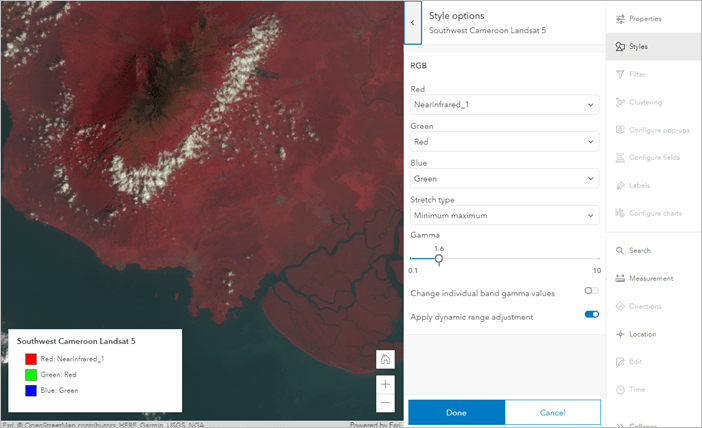The image size is (702, 428).
Task: Open the Edit tool icon
Action: pyautogui.click(x=620, y=362)
